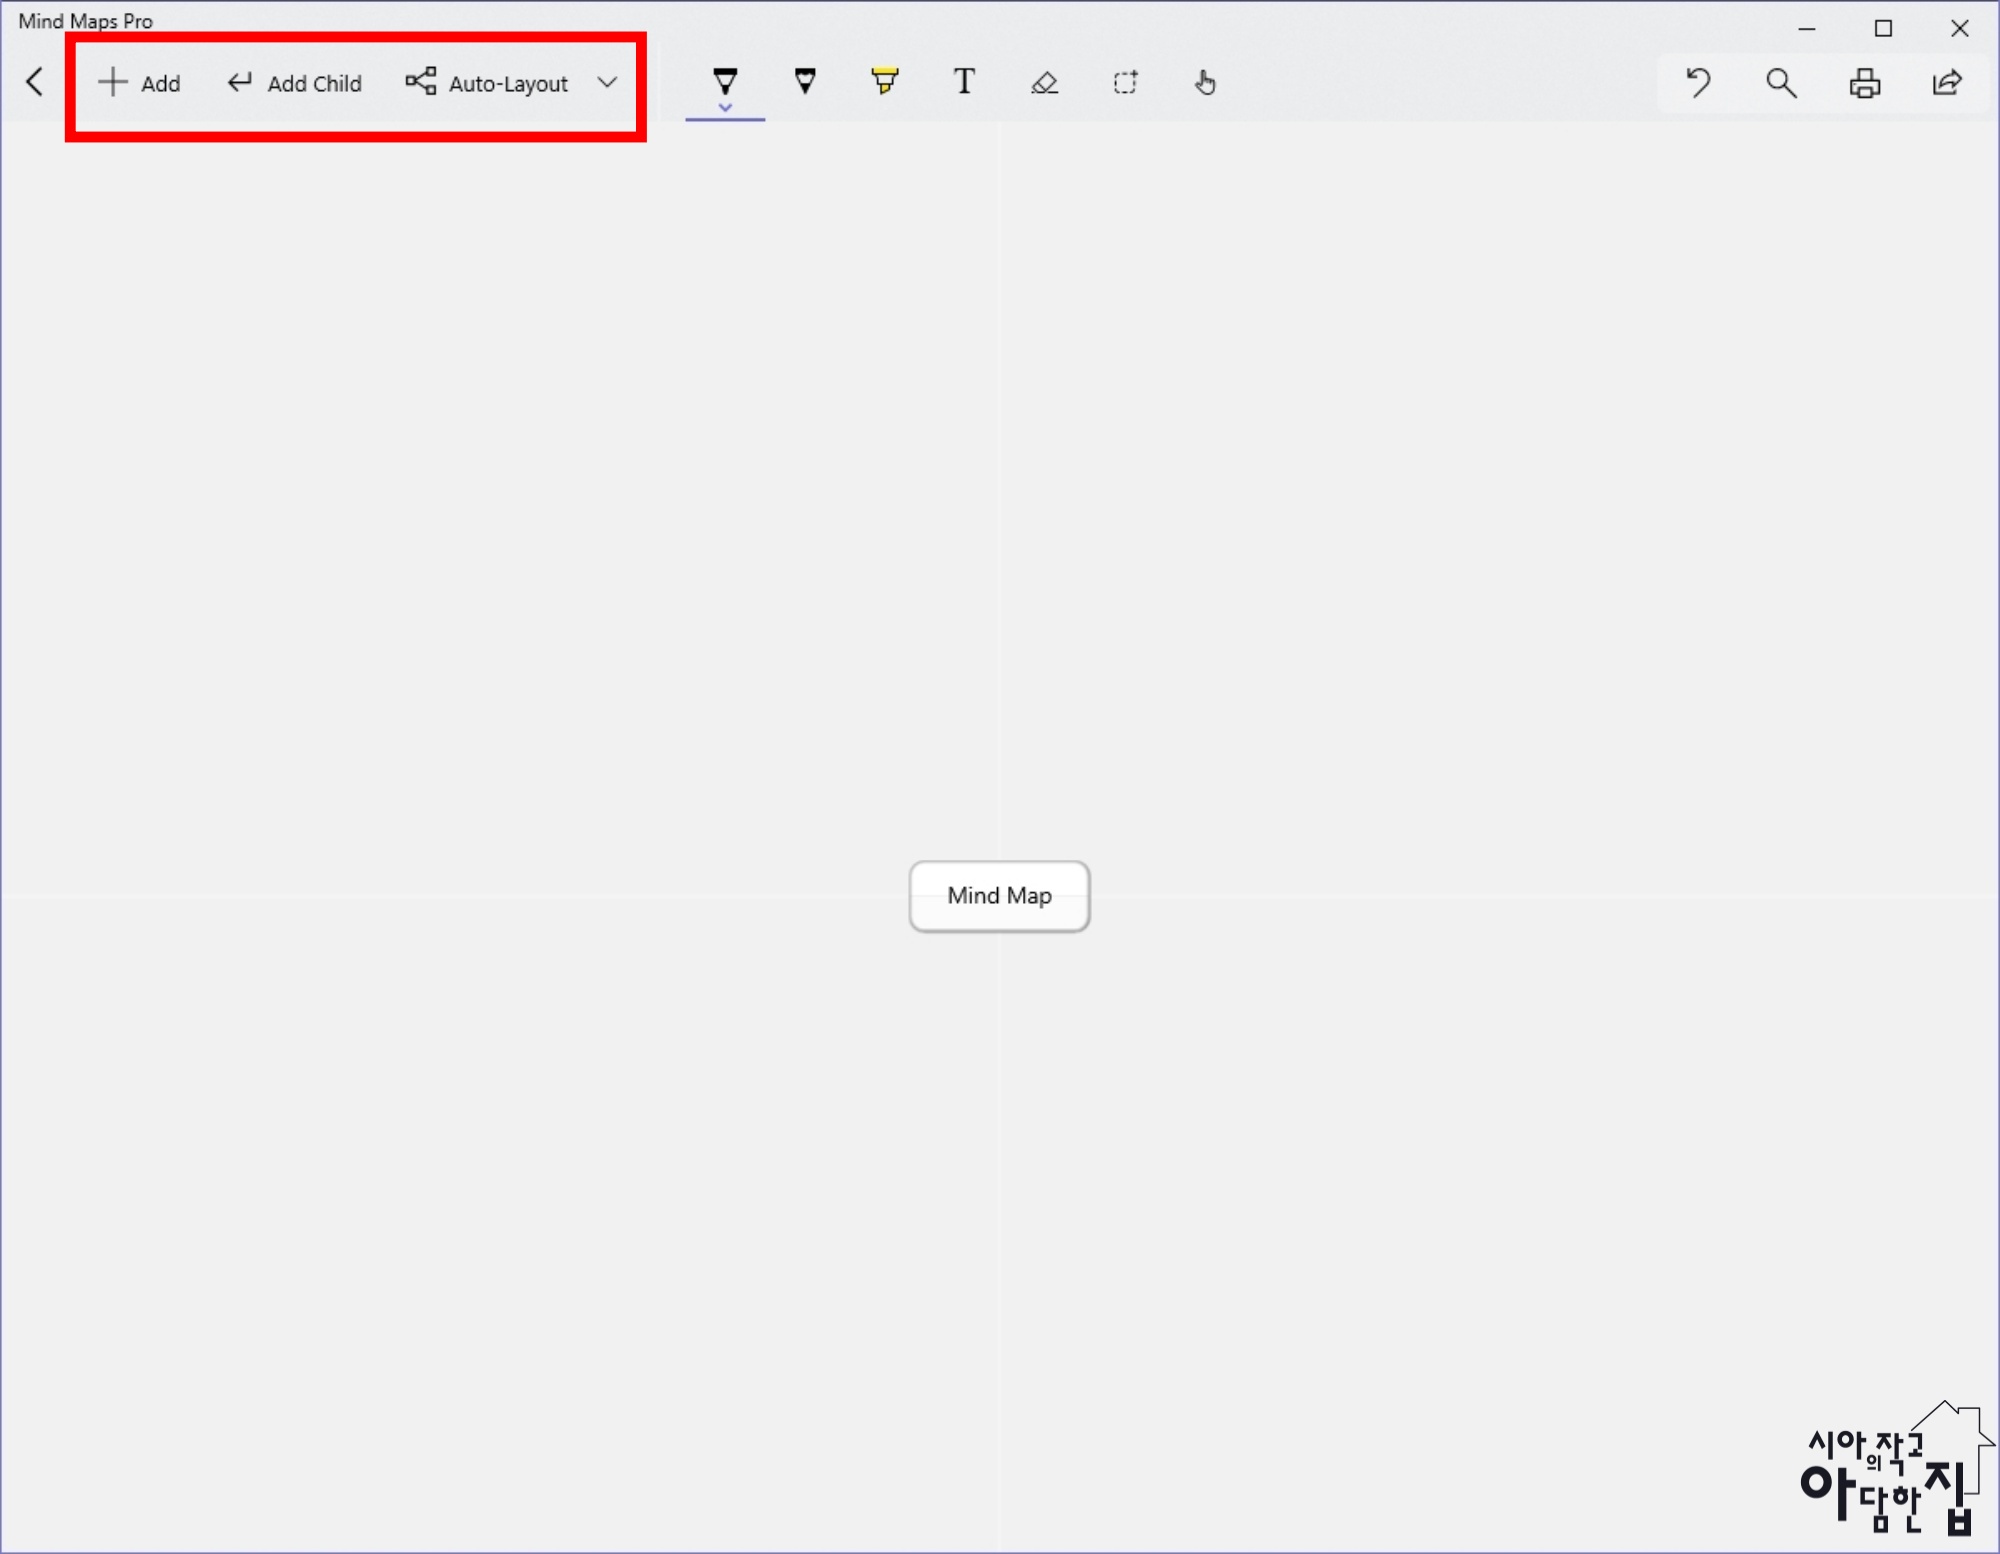Click an empty area of the canvas
Image resolution: width=2000 pixels, height=1554 pixels.
tap(500, 500)
